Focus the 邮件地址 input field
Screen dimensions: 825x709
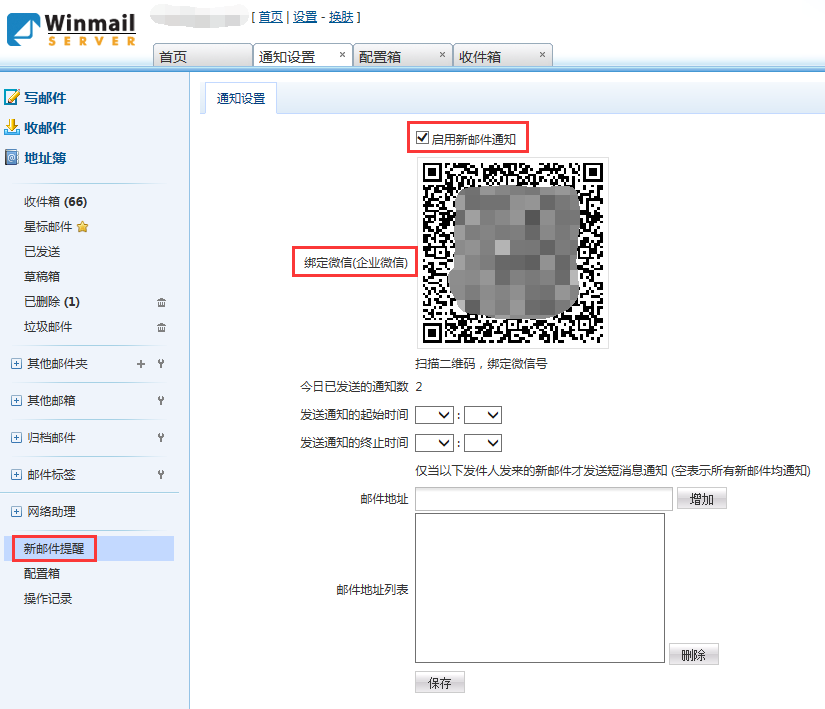(x=544, y=499)
